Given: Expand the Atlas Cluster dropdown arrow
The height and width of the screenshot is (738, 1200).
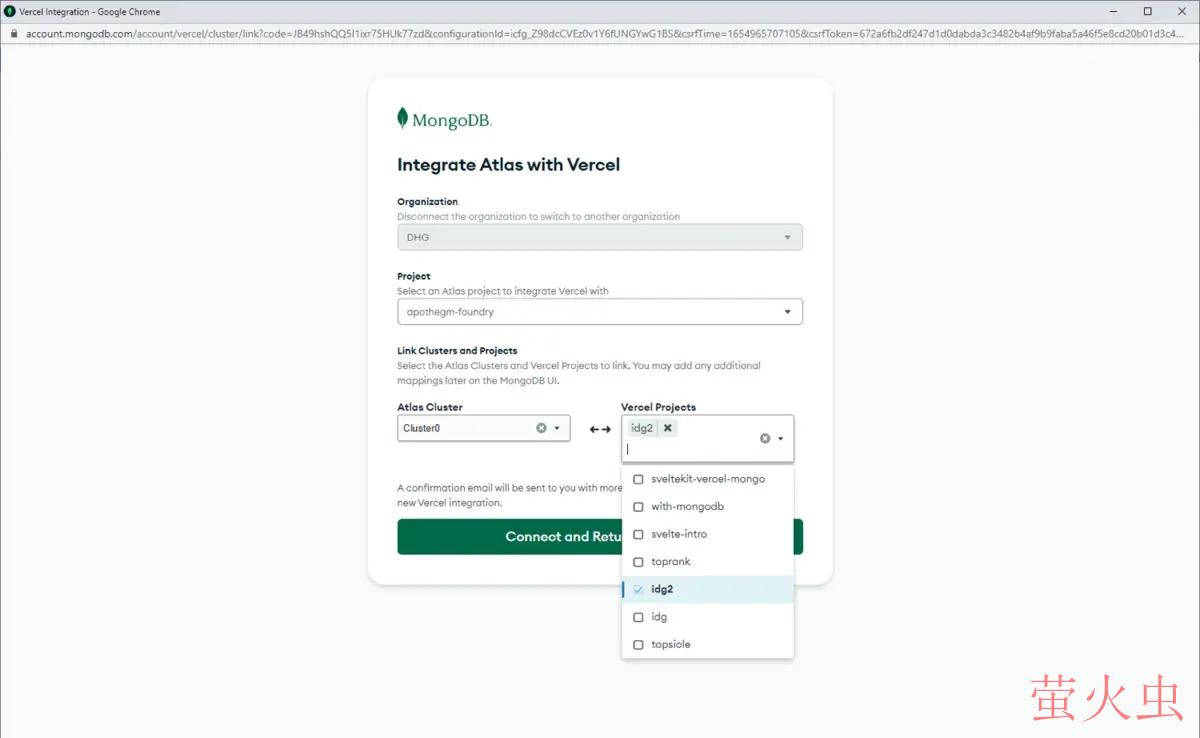Looking at the screenshot, I should 557,428.
